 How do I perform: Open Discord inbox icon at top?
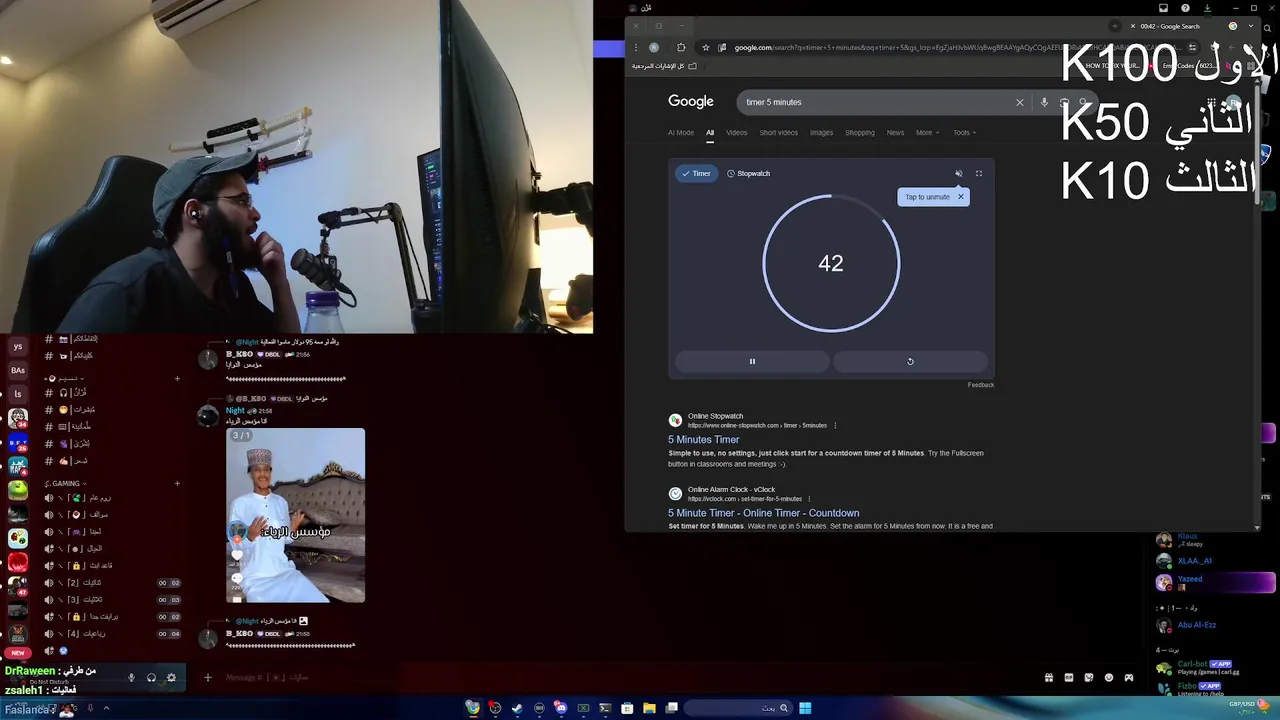coord(1163,8)
